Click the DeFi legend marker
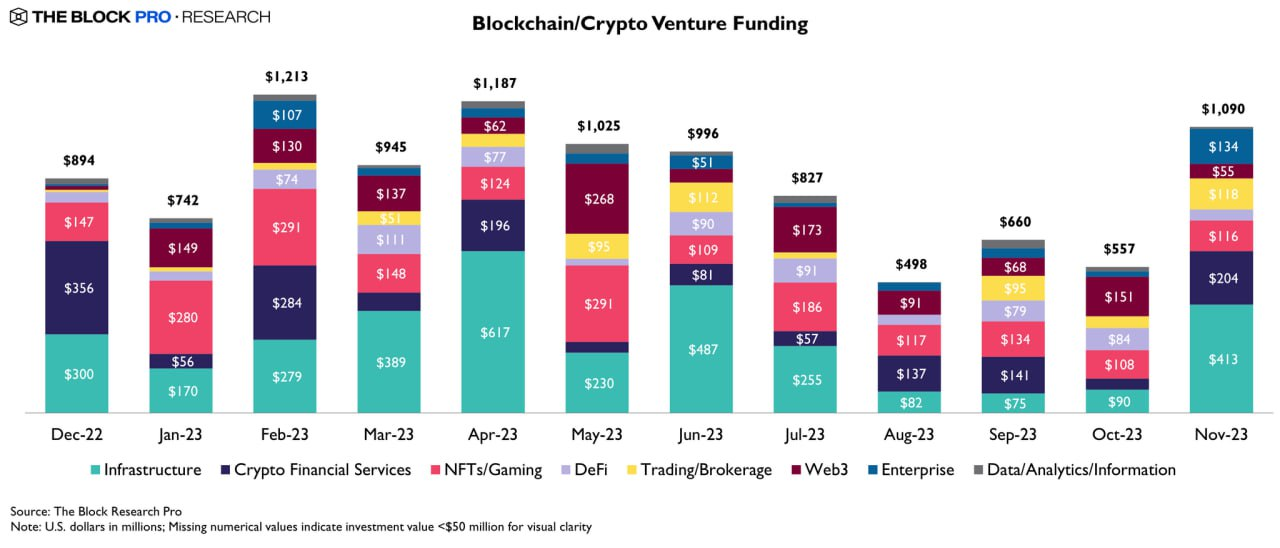Image resolution: width=1280 pixels, height=548 pixels. (566, 470)
